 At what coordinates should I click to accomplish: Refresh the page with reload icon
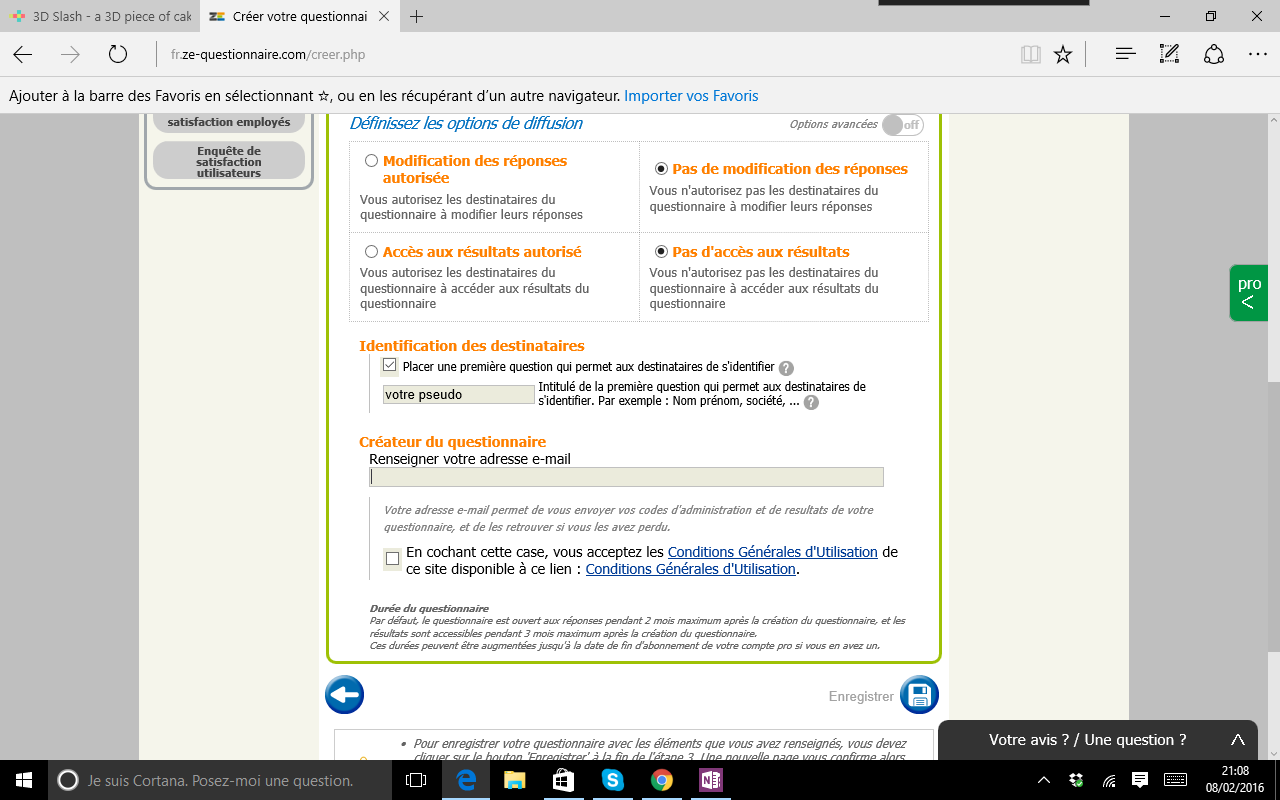118,55
